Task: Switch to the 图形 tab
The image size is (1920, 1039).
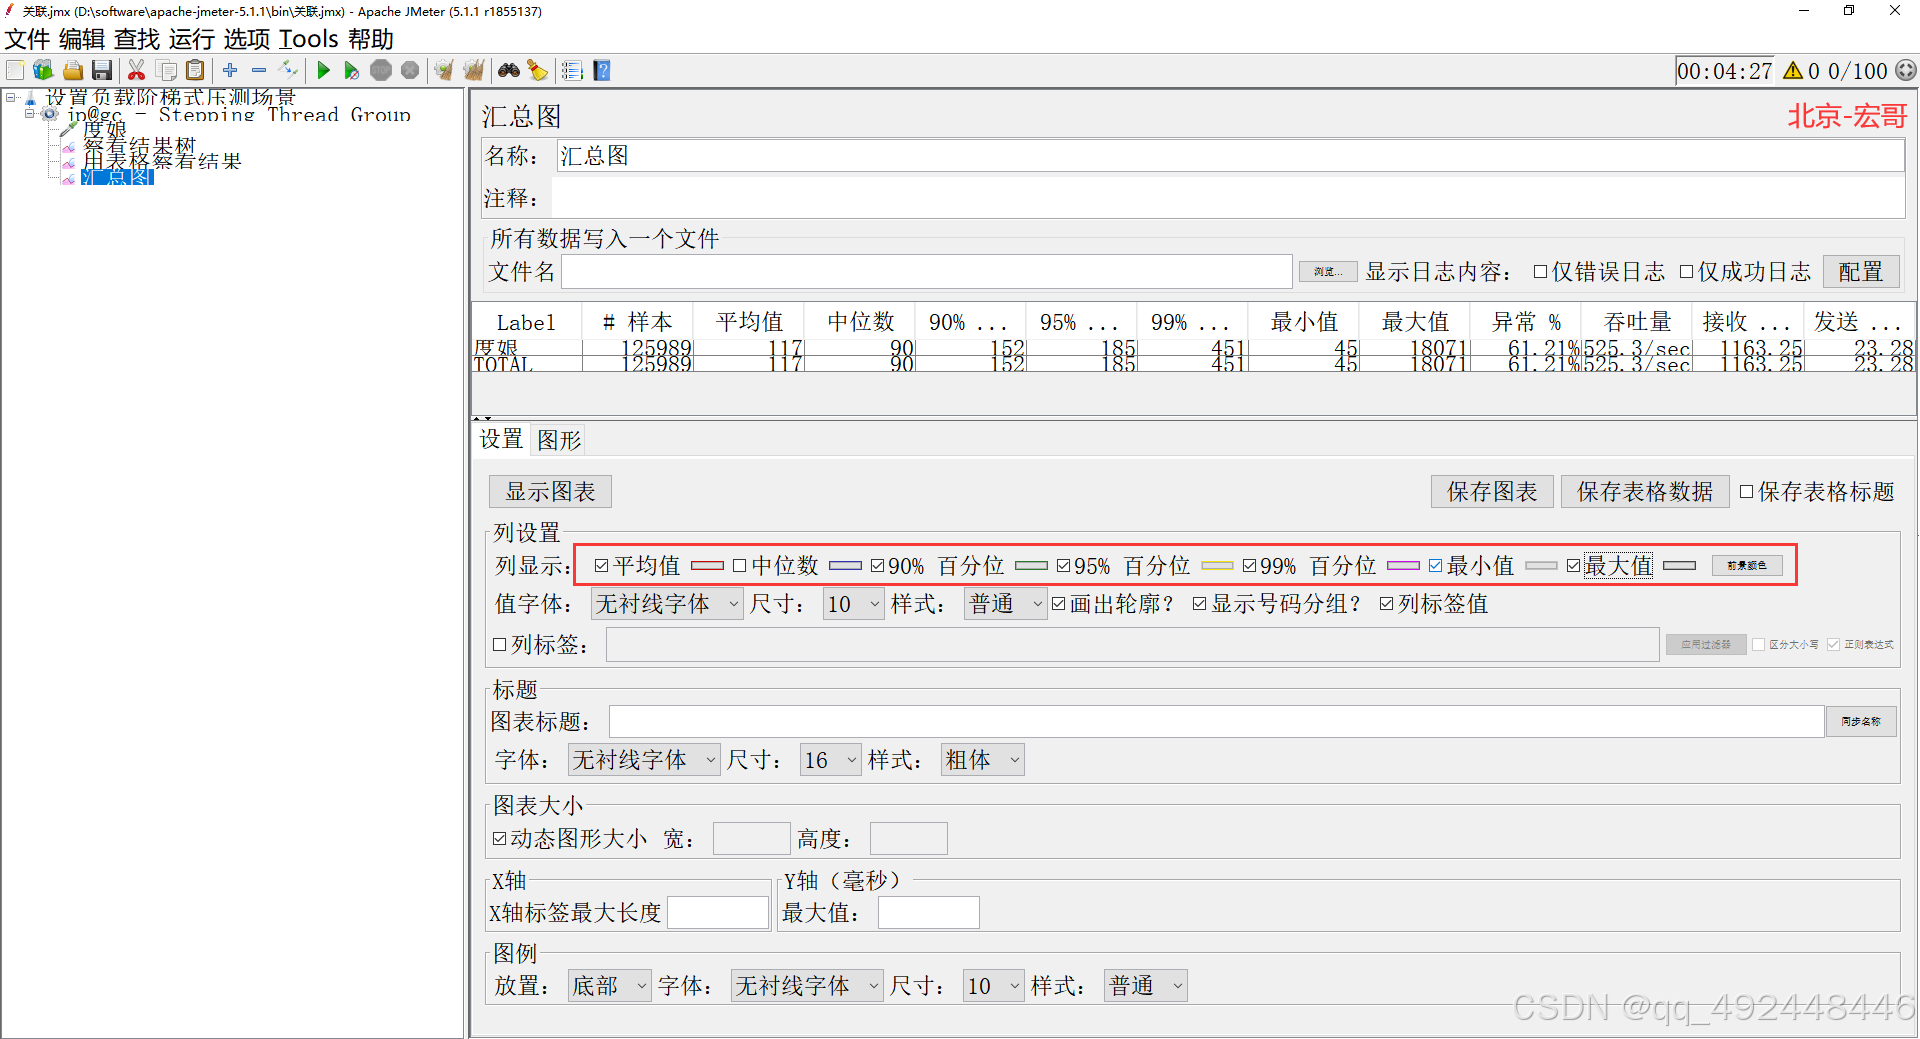Action: (559, 440)
